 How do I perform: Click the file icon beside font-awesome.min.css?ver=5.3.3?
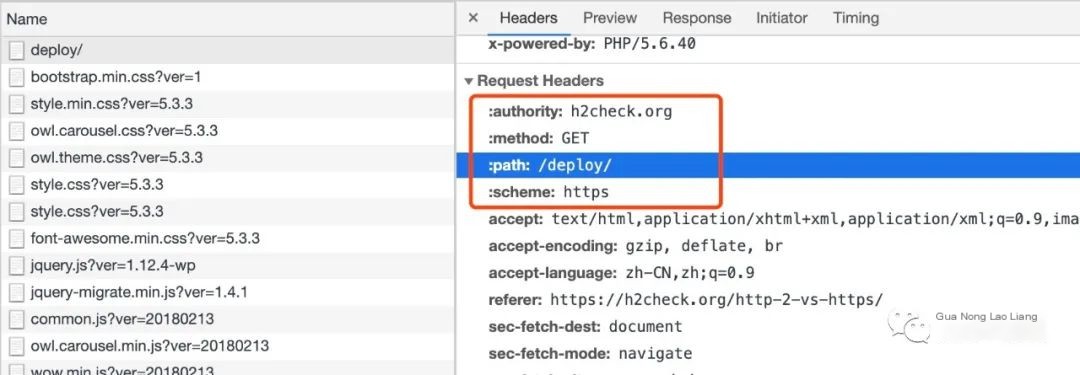click(x=17, y=239)
